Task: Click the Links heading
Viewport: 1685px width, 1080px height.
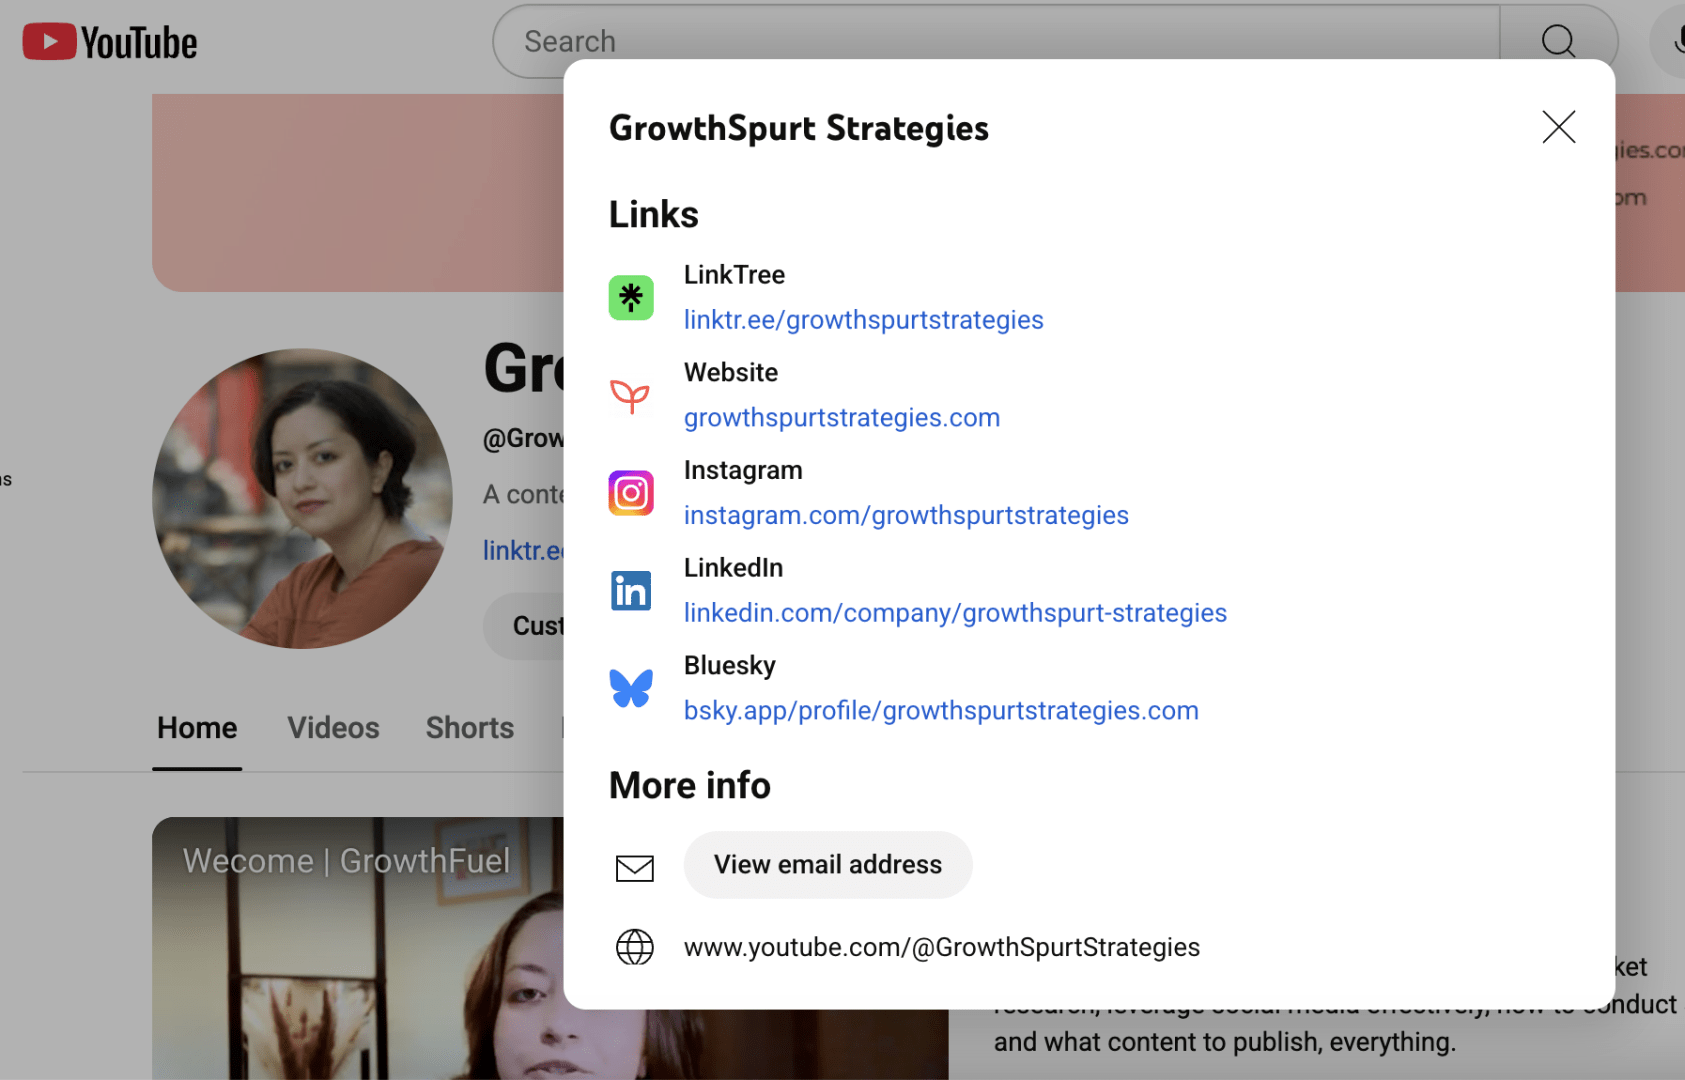Action: point(654,214)
